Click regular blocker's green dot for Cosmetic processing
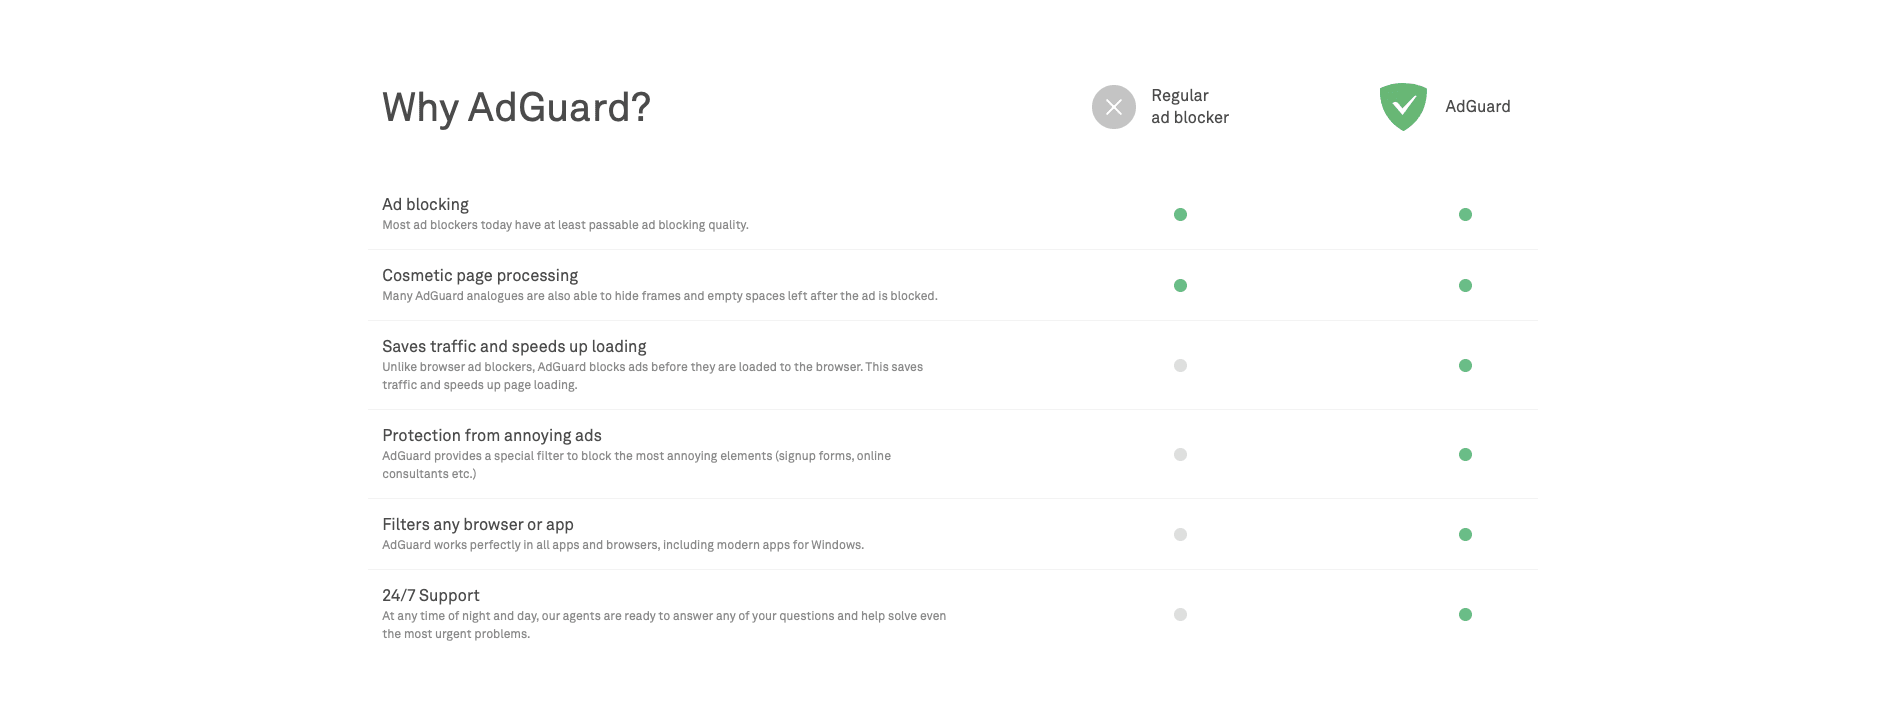This screenshot has width=1904, height=703. (1180, 285)
